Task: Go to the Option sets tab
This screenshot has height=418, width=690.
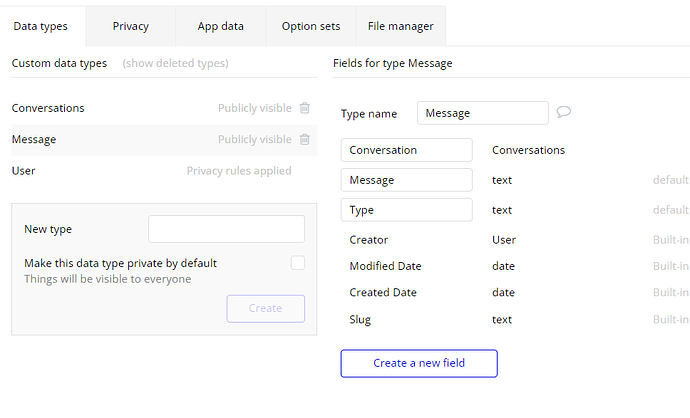Action: 310,26
